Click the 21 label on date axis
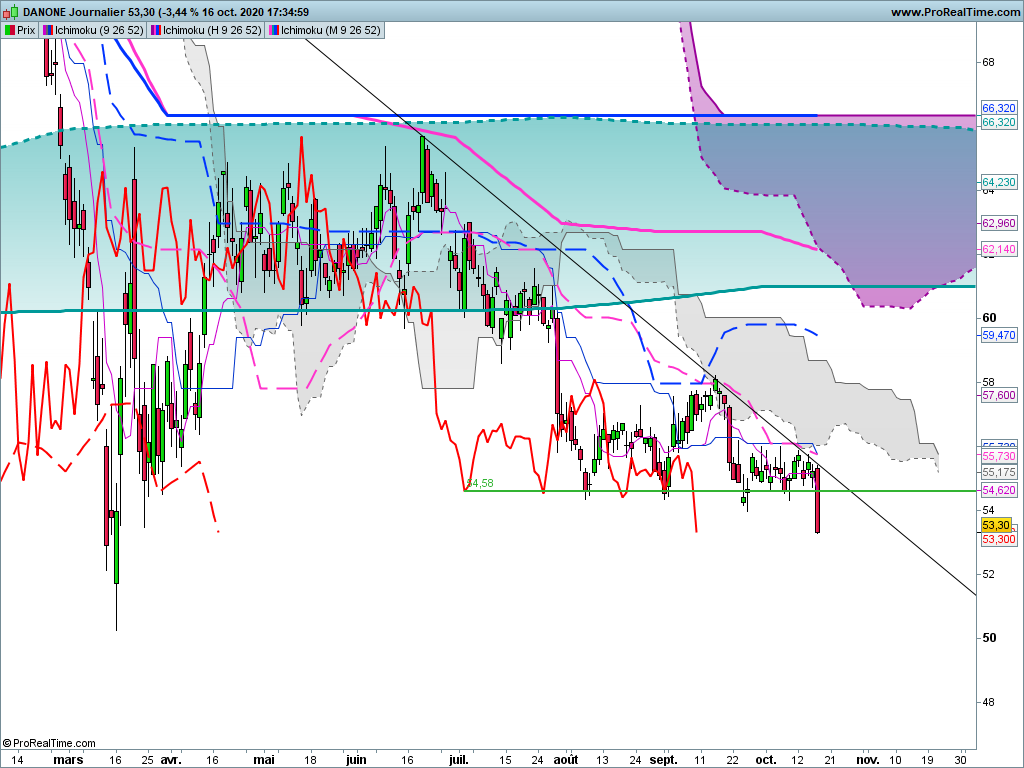The image size is (1024, 768). [x=829, y=760]
